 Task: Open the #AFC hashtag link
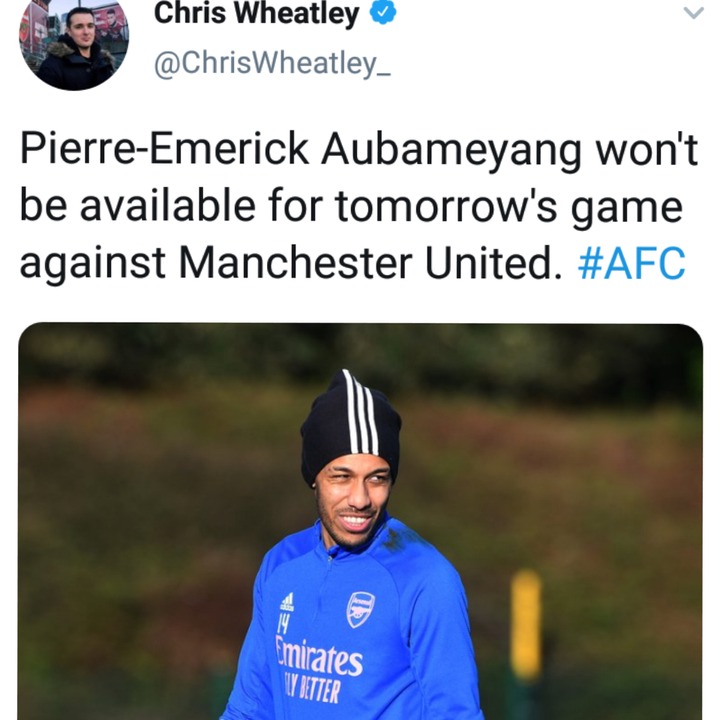coord(632,263)
